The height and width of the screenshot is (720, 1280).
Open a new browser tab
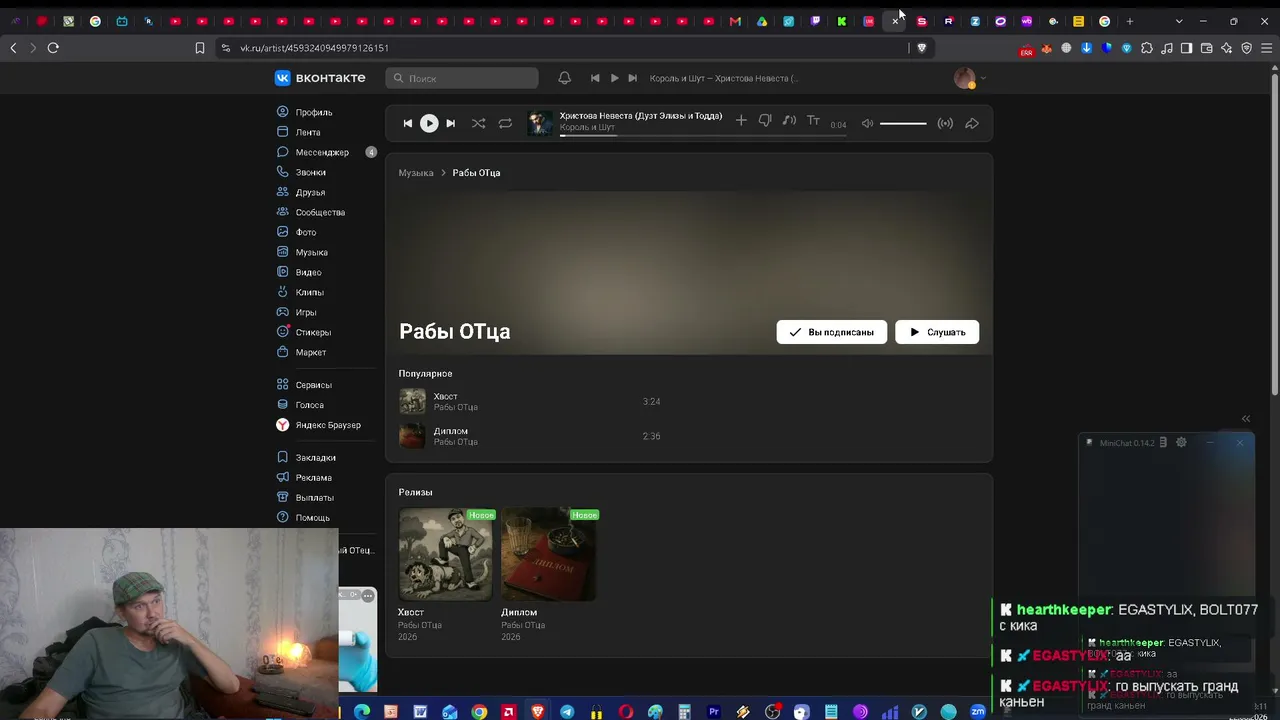pos(1130,21)
